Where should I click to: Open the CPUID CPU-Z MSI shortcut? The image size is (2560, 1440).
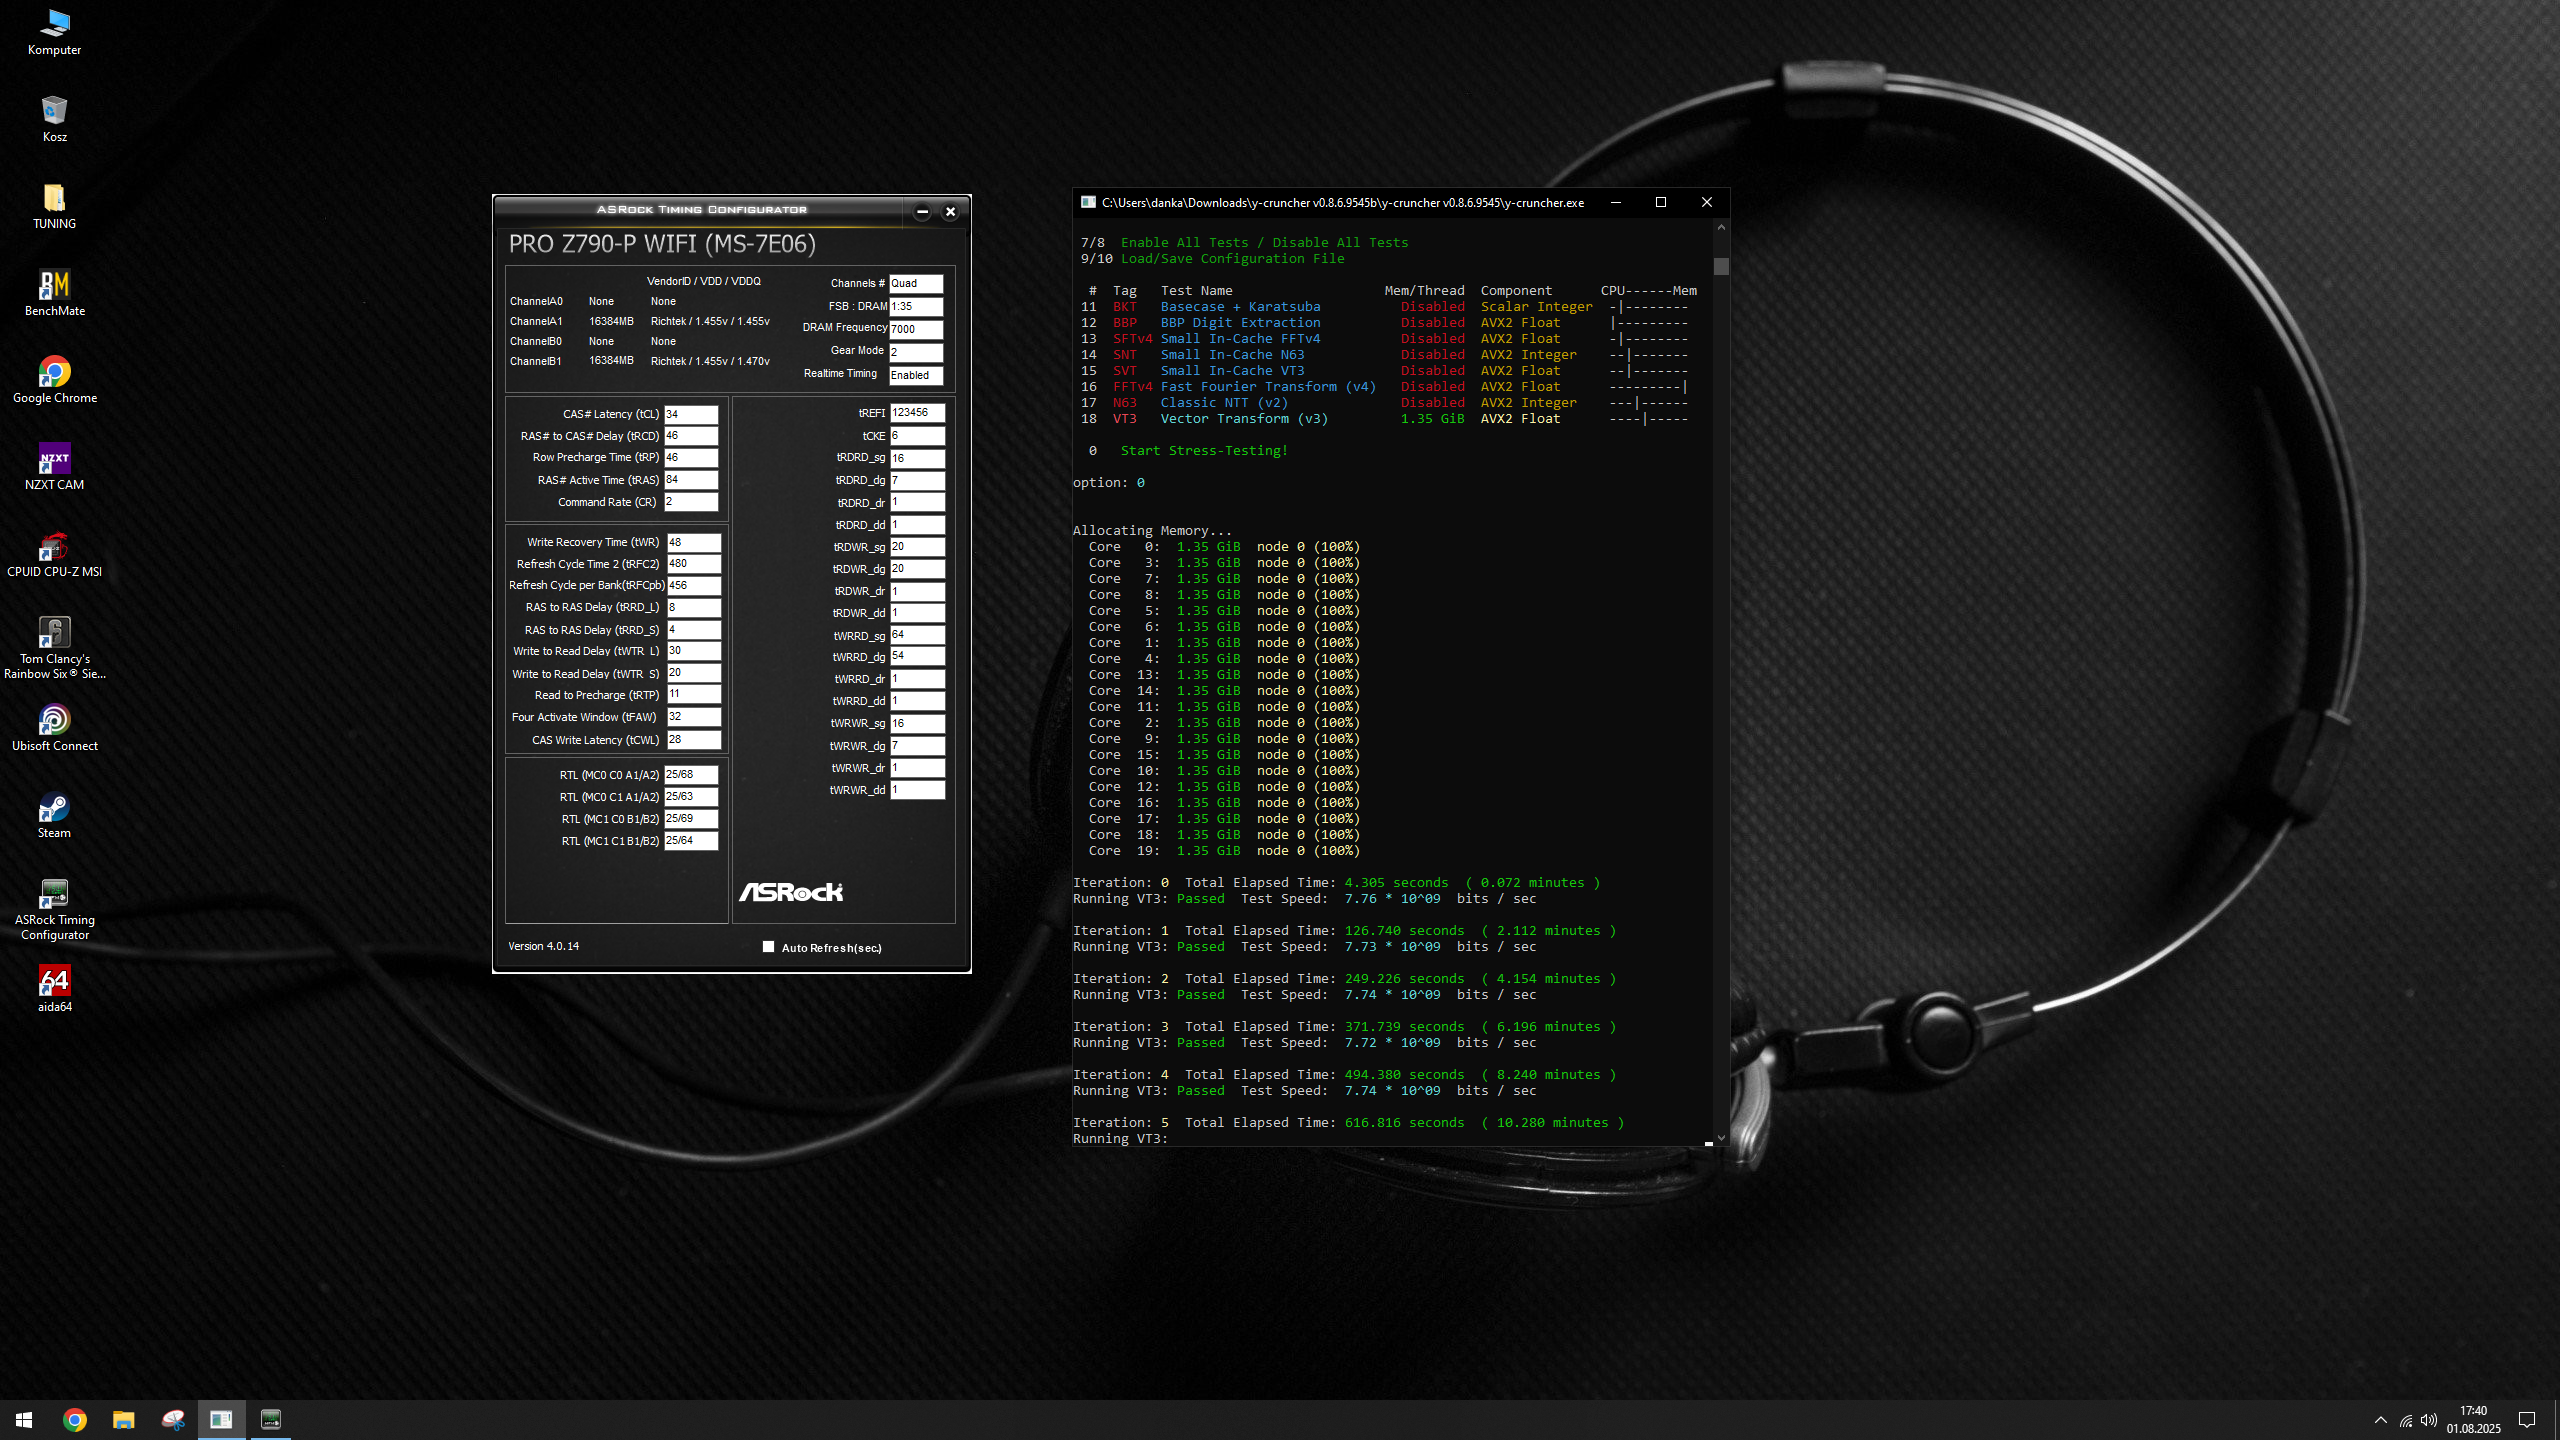[54, 547]
